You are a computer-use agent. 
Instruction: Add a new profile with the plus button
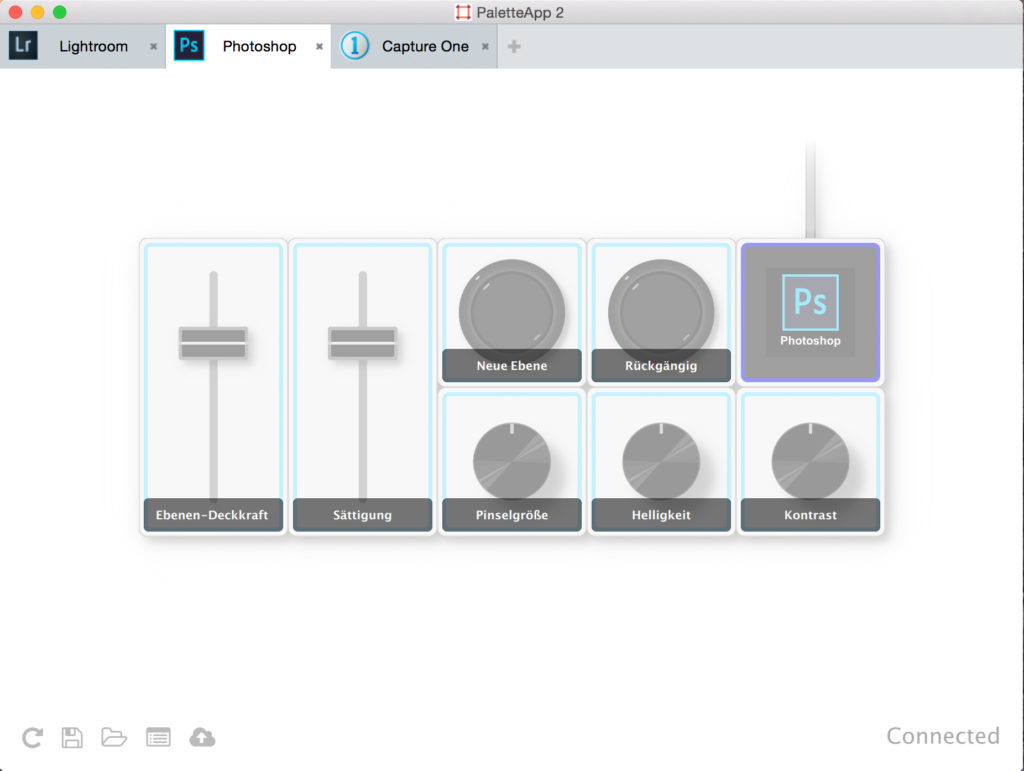(514, 46)
